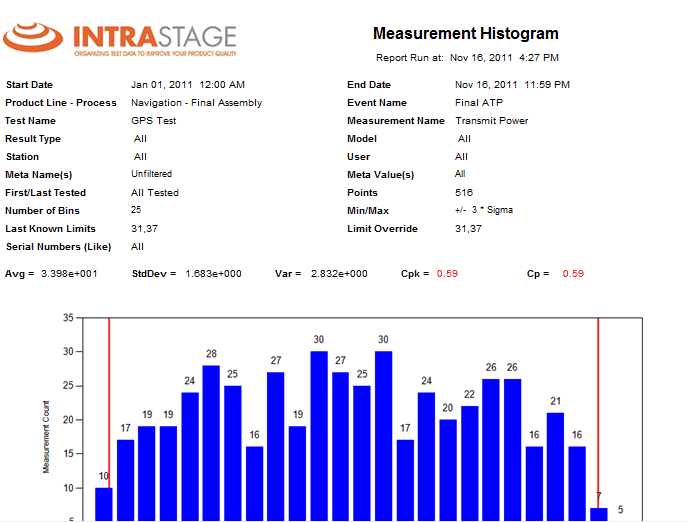Click the right red upper limit line
The width and height of the screenshot is (689, 522).
click(x=598, y=400)
